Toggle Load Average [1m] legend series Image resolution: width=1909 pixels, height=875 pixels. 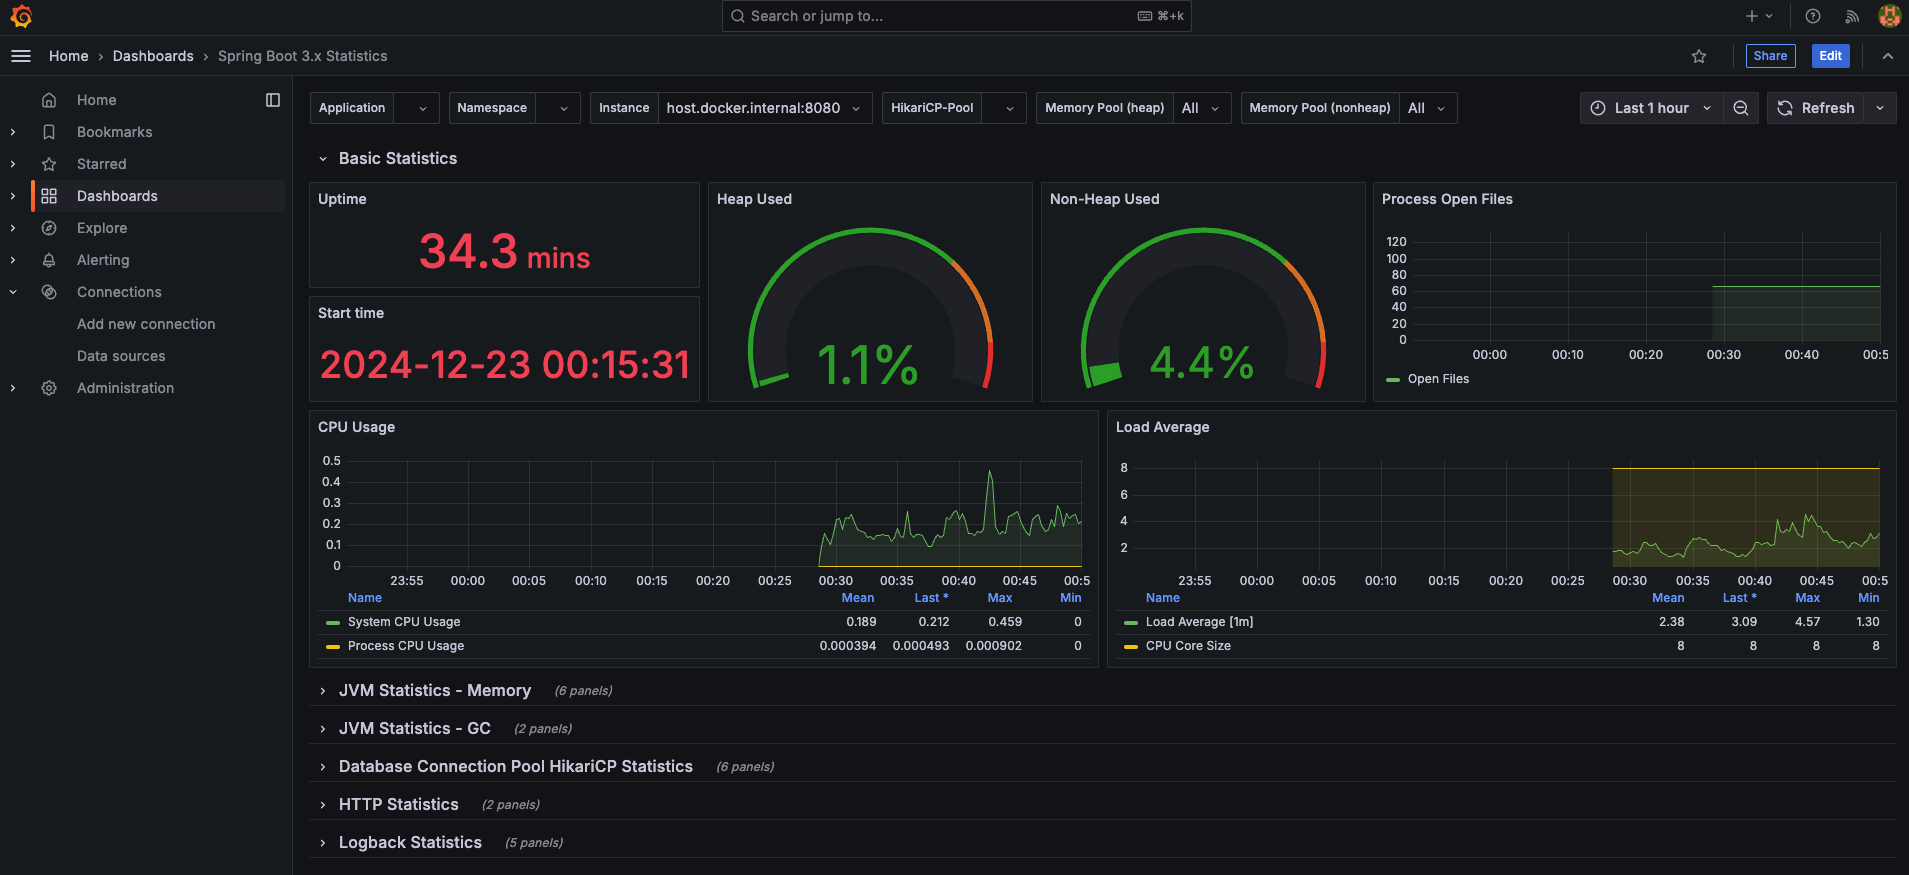[1199, 622]
